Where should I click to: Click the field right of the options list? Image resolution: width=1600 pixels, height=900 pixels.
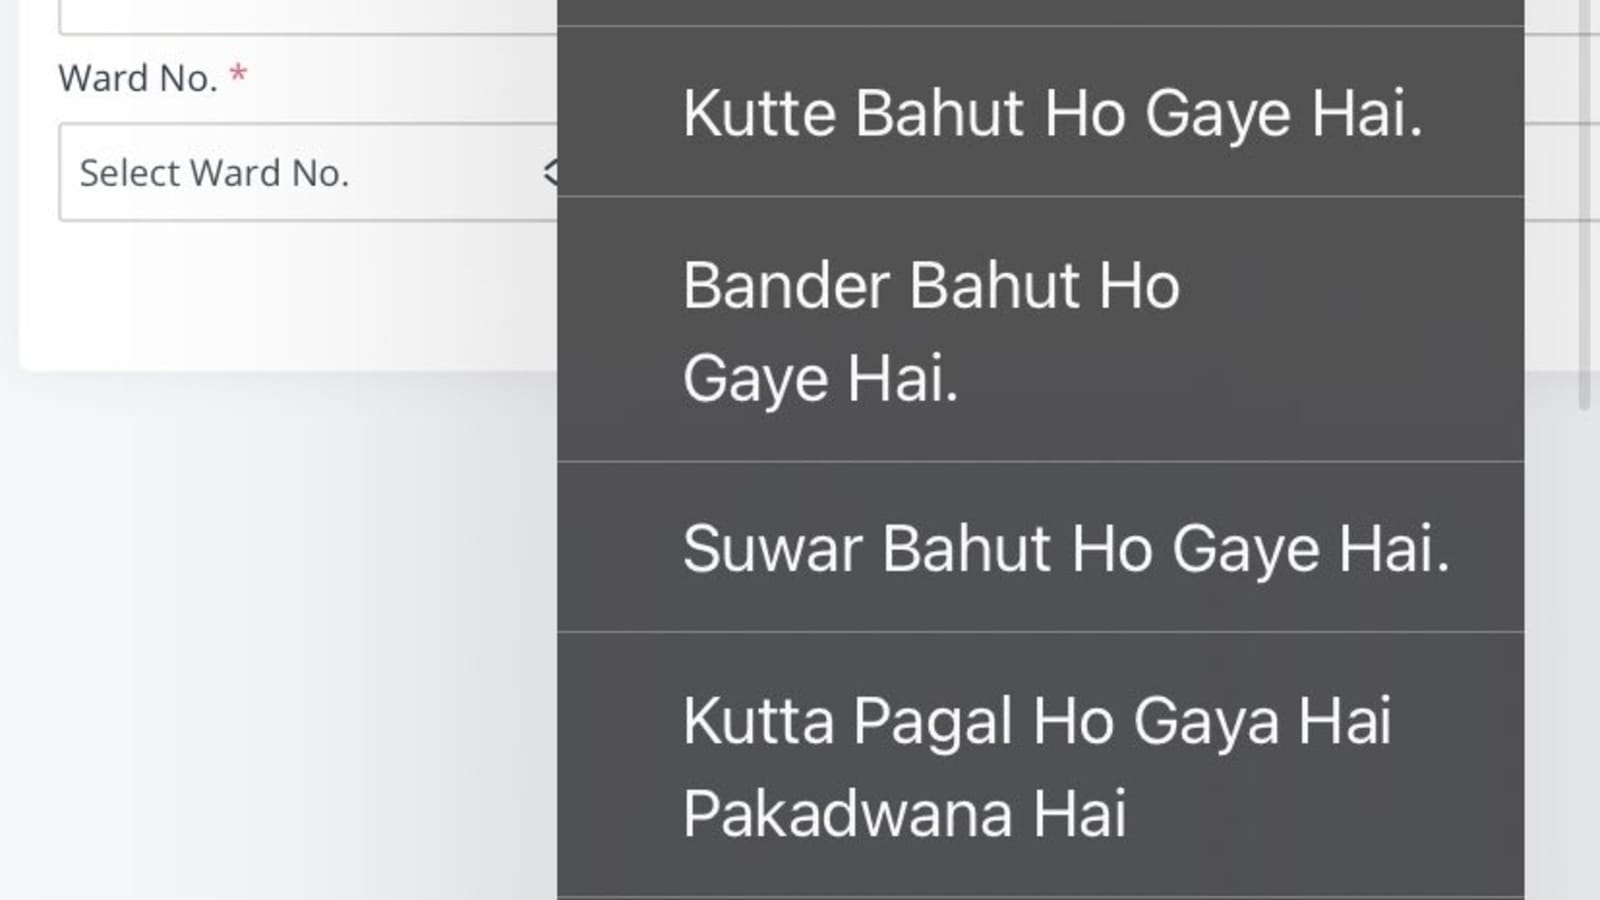(x=1561, y=172)
